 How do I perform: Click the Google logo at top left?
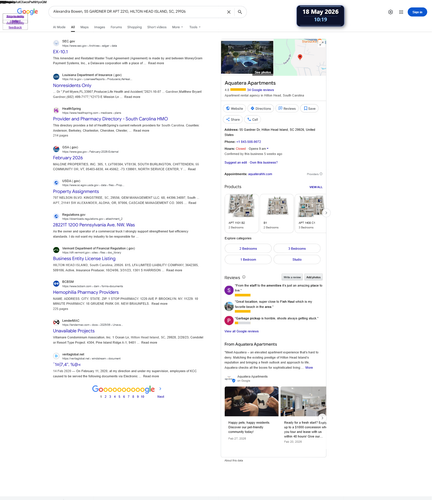click(x=27, y=11)
